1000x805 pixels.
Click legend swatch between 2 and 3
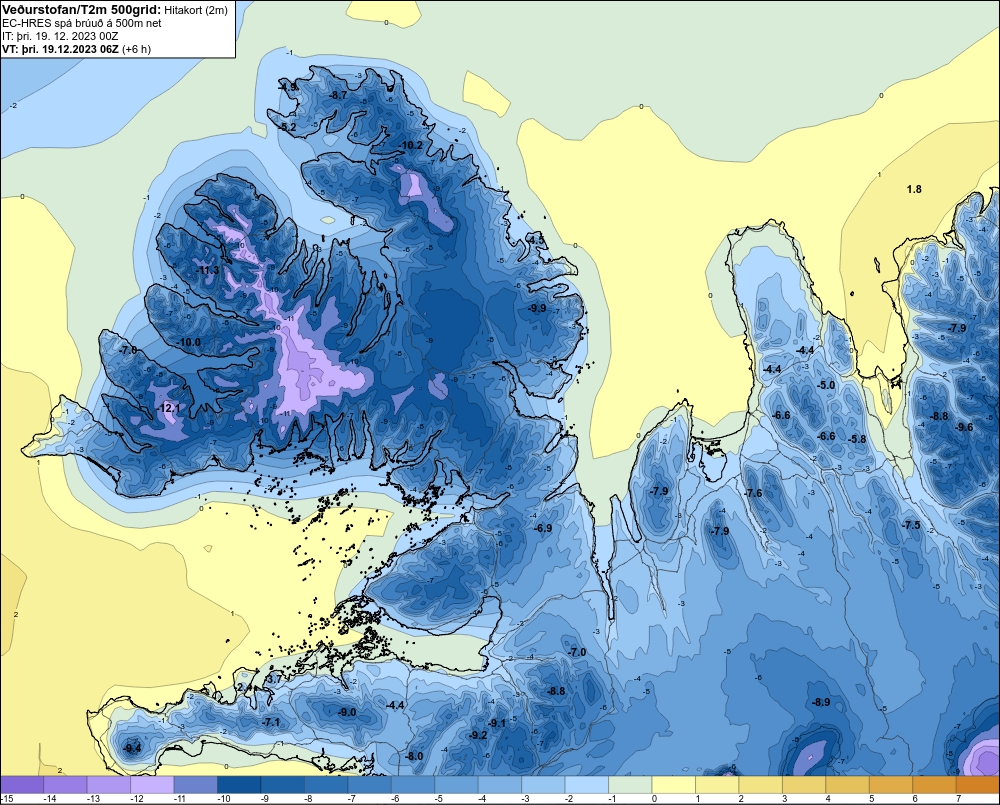(761, 785)
